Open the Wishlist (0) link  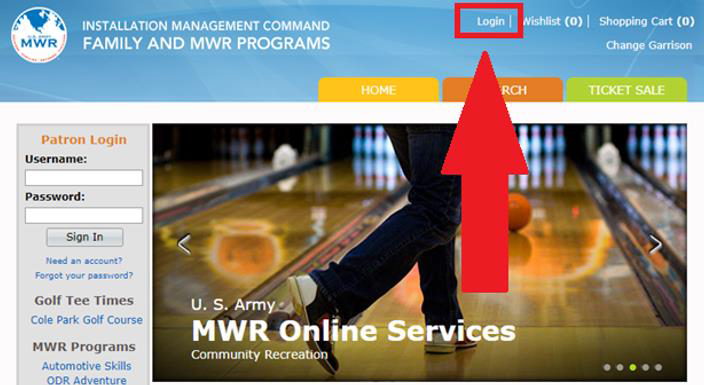tap(552, 21)
